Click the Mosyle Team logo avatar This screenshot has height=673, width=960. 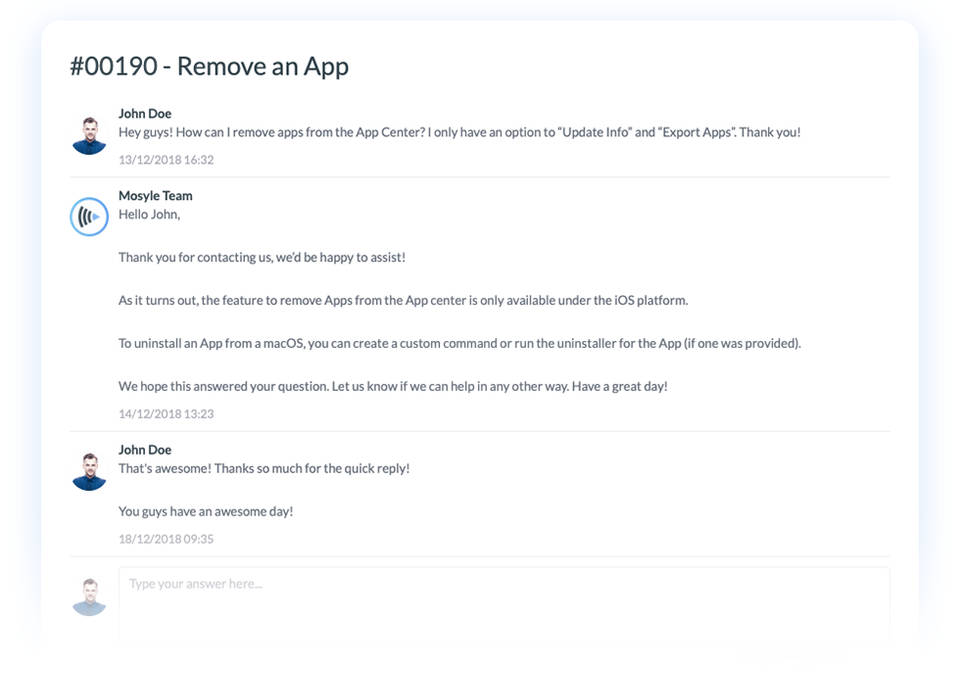tap(89, 217)
